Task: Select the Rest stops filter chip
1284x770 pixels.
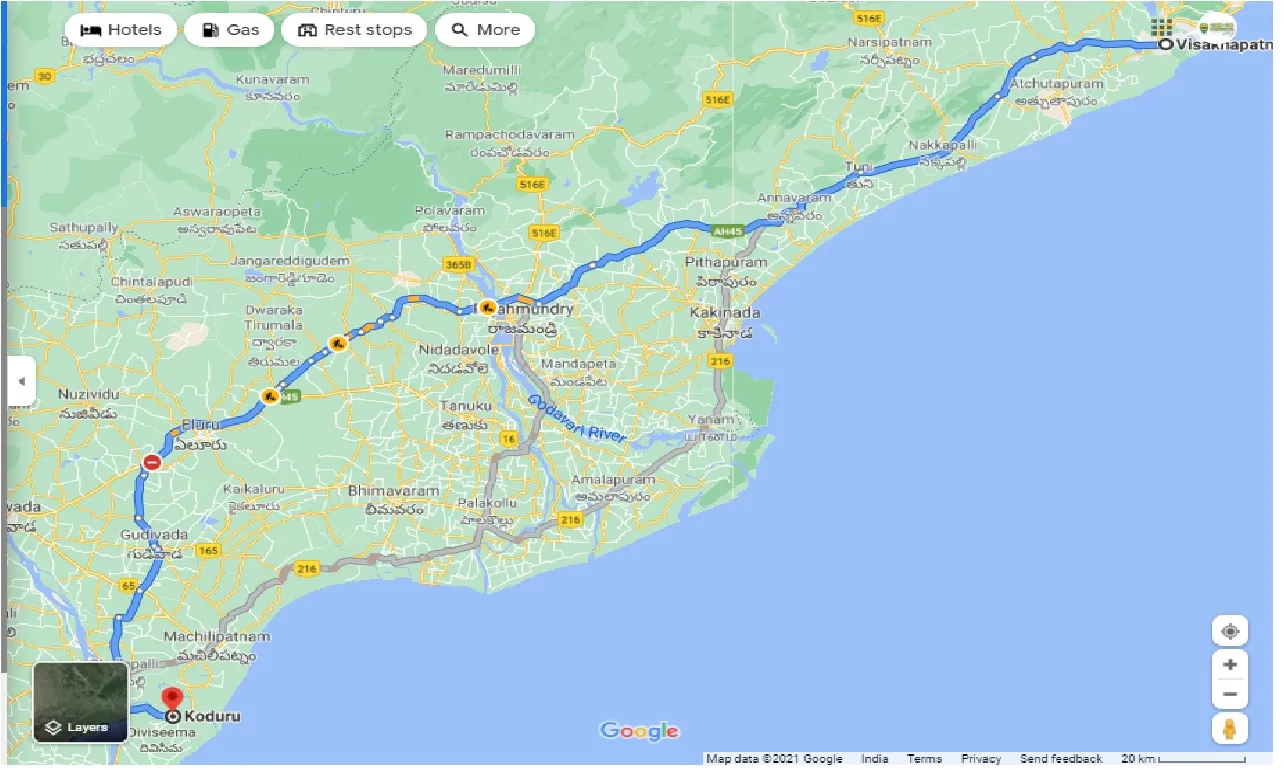Action: 354,30
